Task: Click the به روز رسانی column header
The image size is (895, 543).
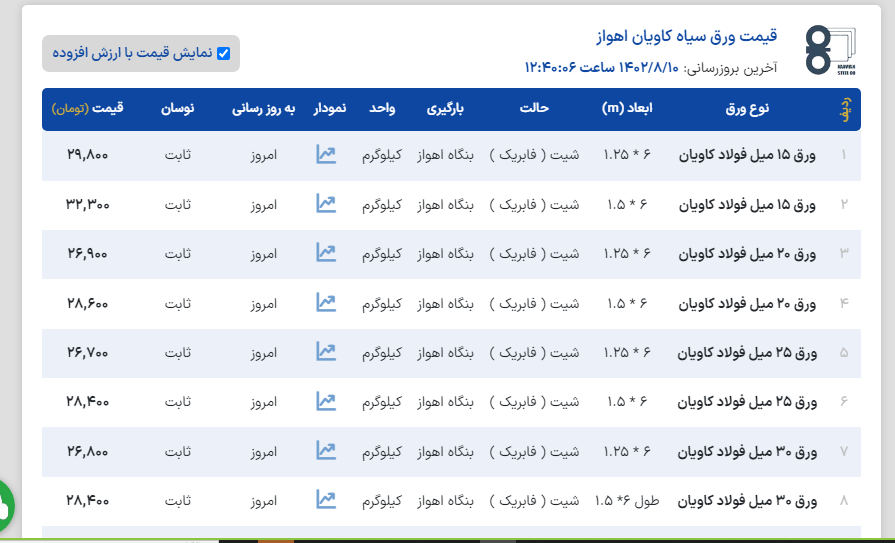Action: pyautogui.click(x=264, y=108)
